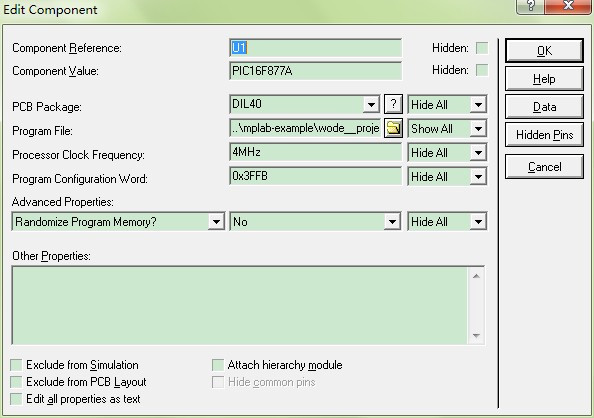Close the Edit Component dialog
This screenshot has width=594, height=418.
[567, 6]
